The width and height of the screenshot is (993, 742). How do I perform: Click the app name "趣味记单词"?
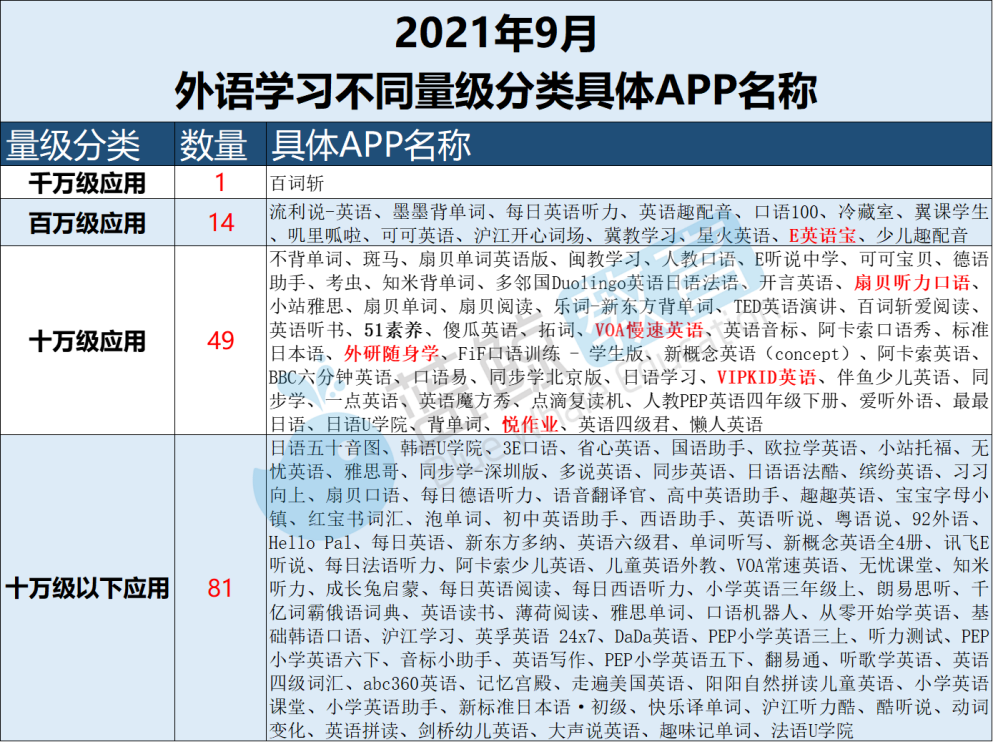point(705,731)
